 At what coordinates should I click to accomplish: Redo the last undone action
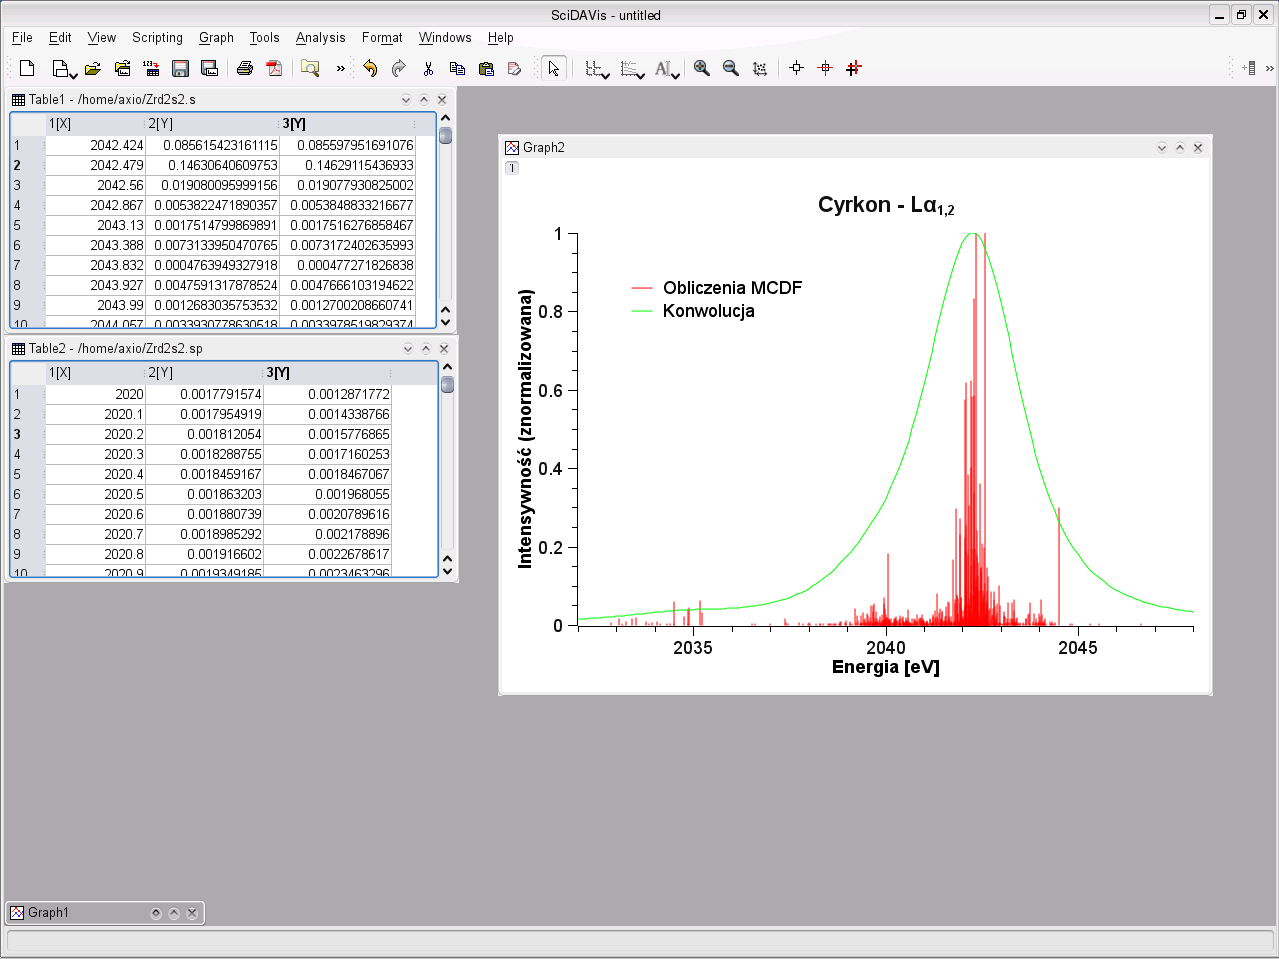399,68
